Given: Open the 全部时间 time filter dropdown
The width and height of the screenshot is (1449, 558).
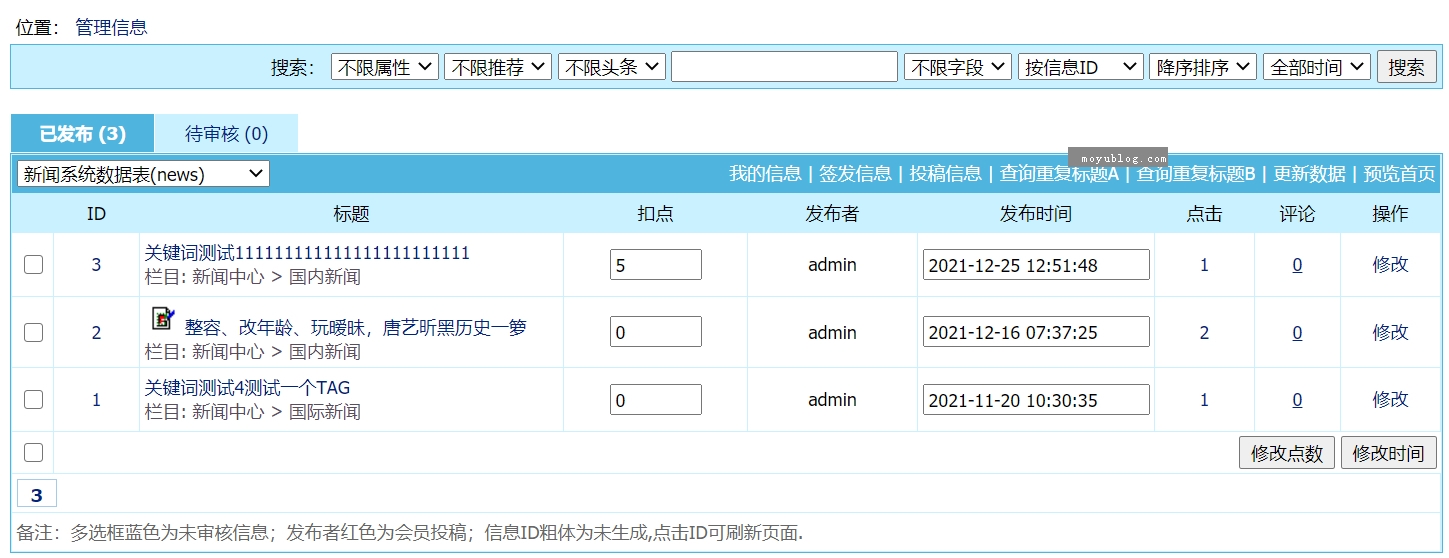Looking at the screenshot, I should (1316, 67).
